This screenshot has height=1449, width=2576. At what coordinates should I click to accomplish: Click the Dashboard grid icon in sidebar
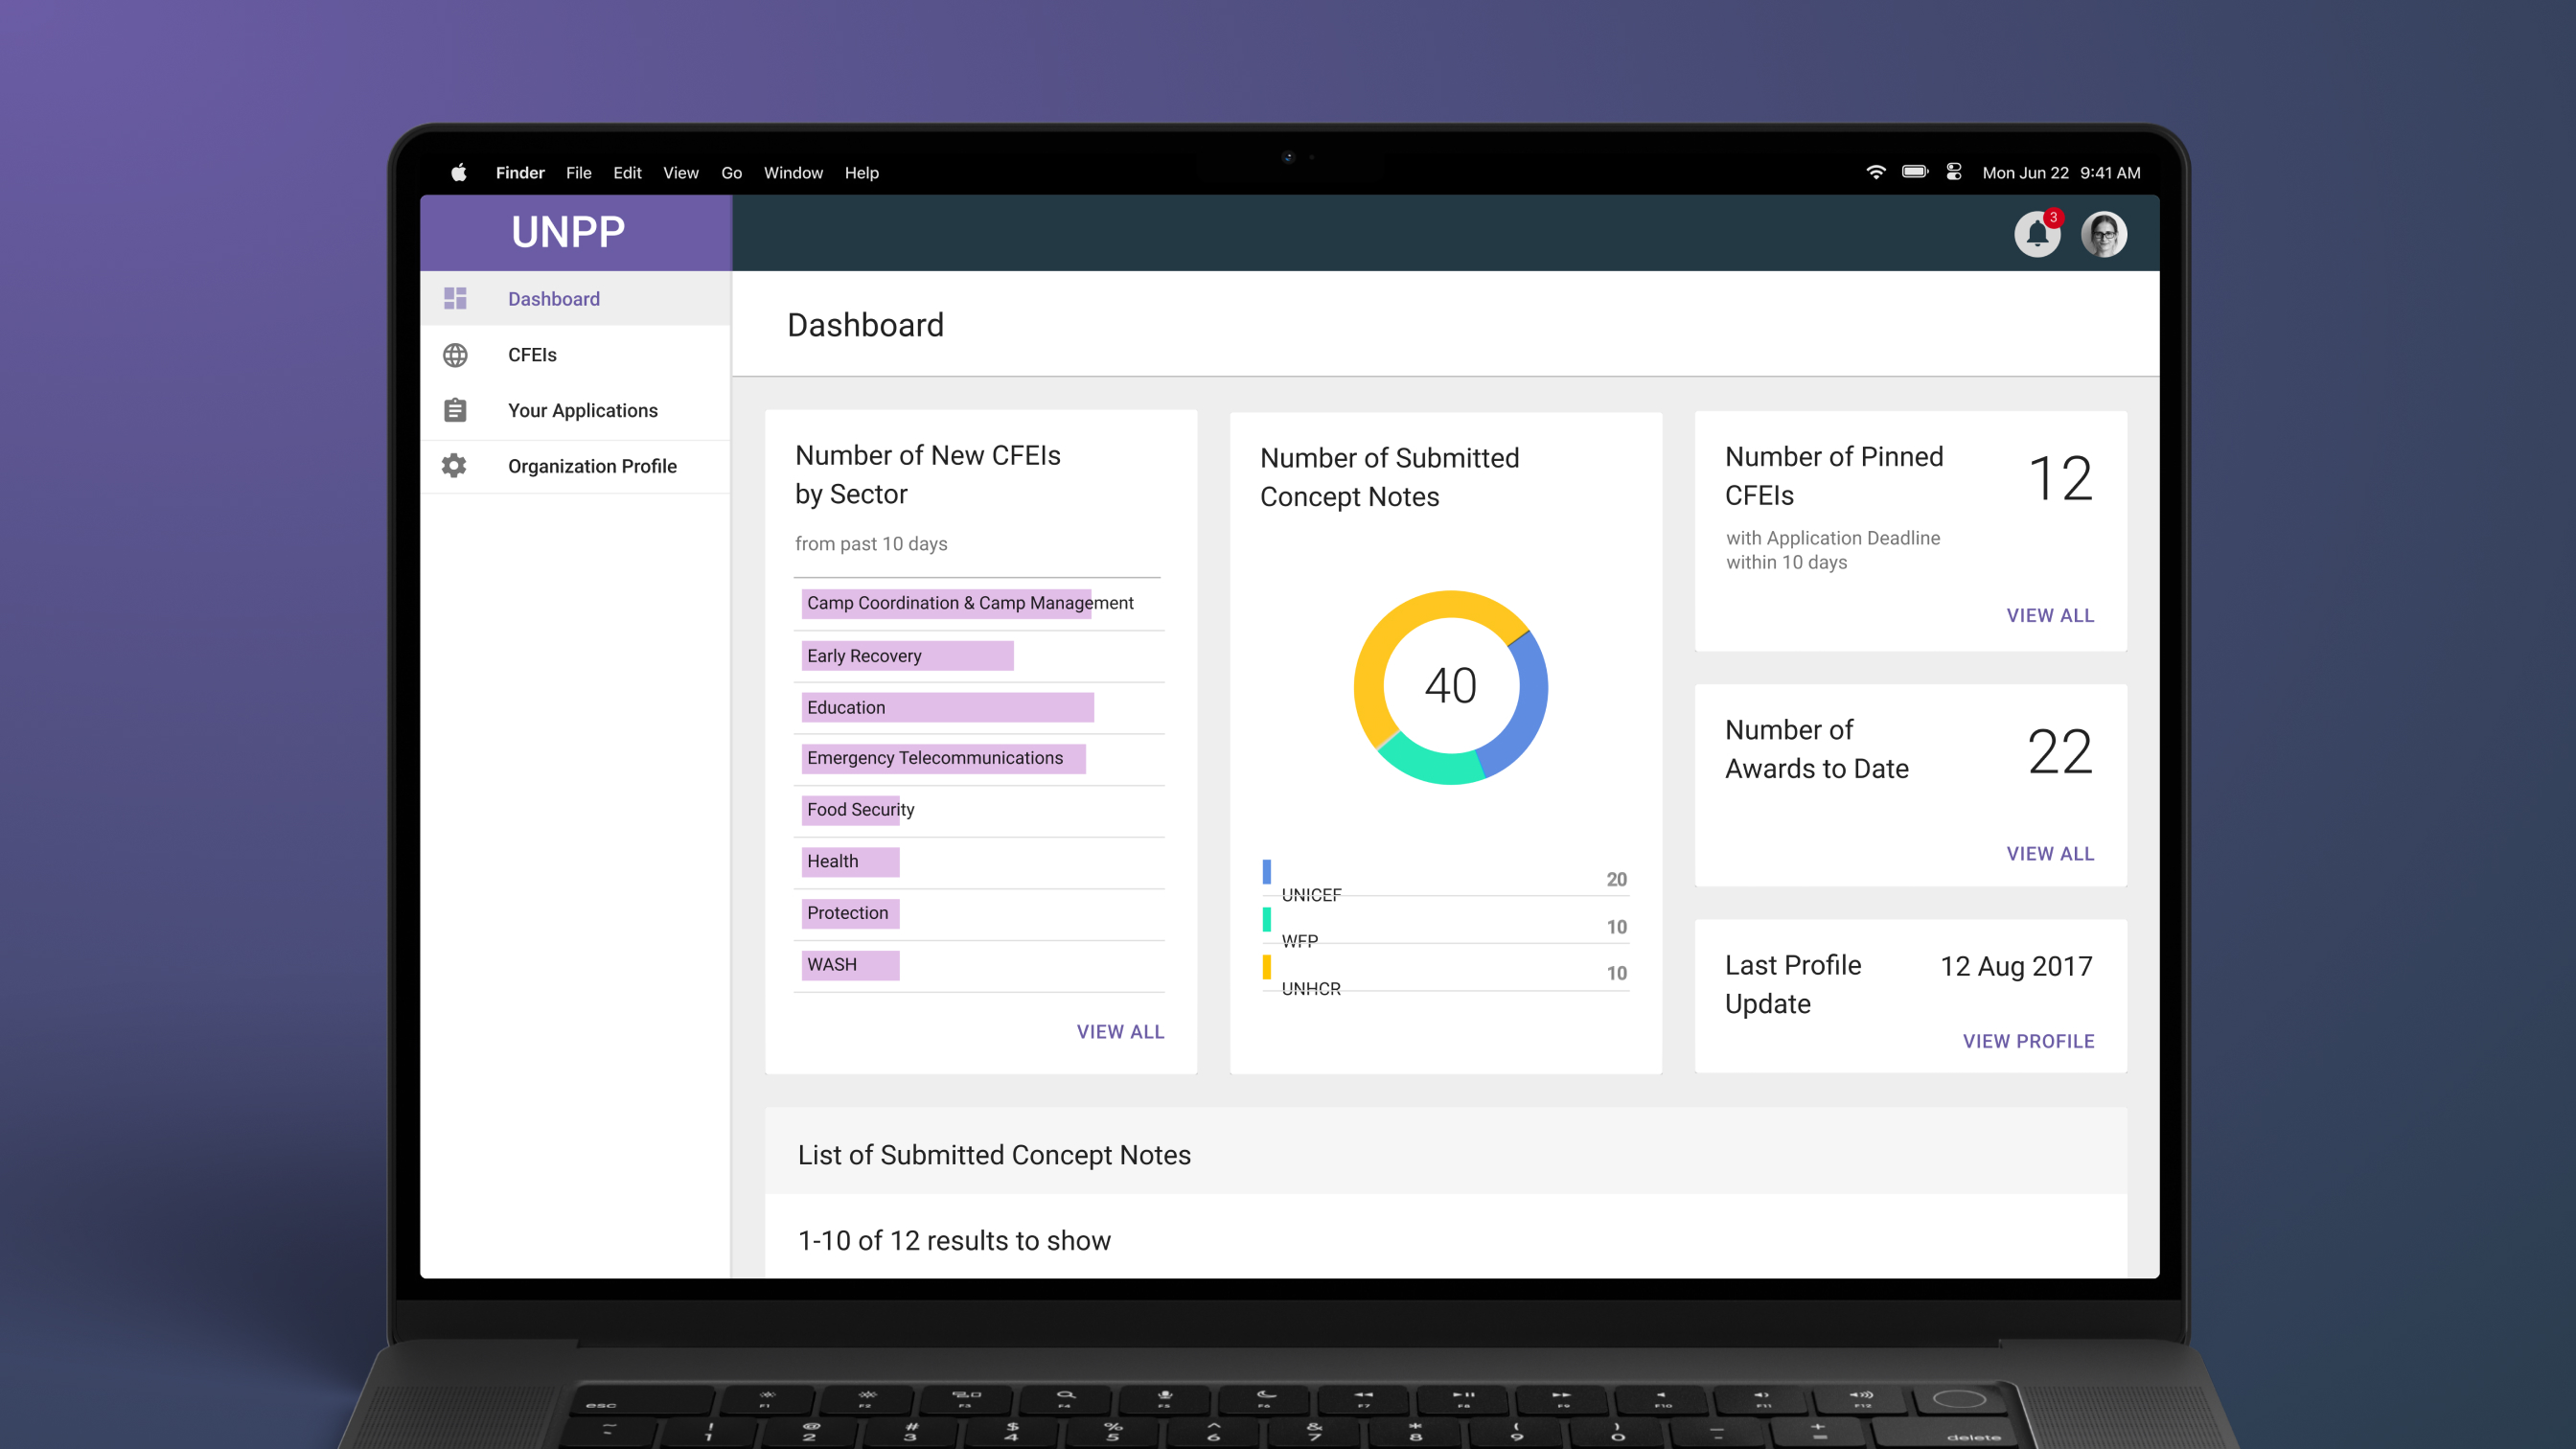tap(455, 298)
